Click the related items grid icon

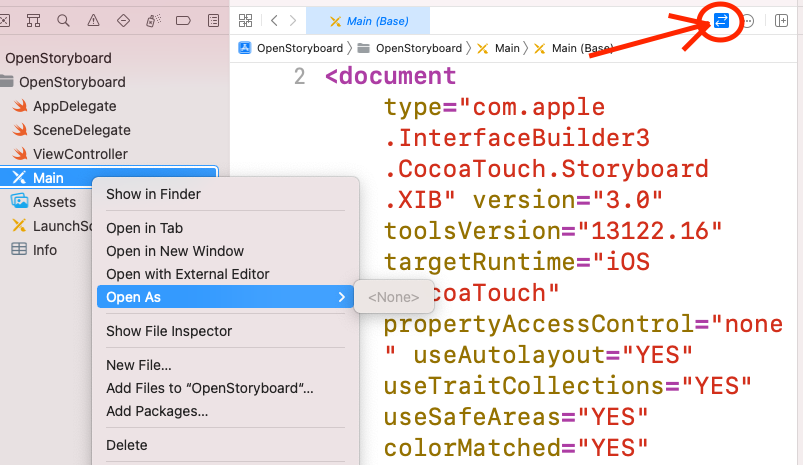tap(246, 20)
